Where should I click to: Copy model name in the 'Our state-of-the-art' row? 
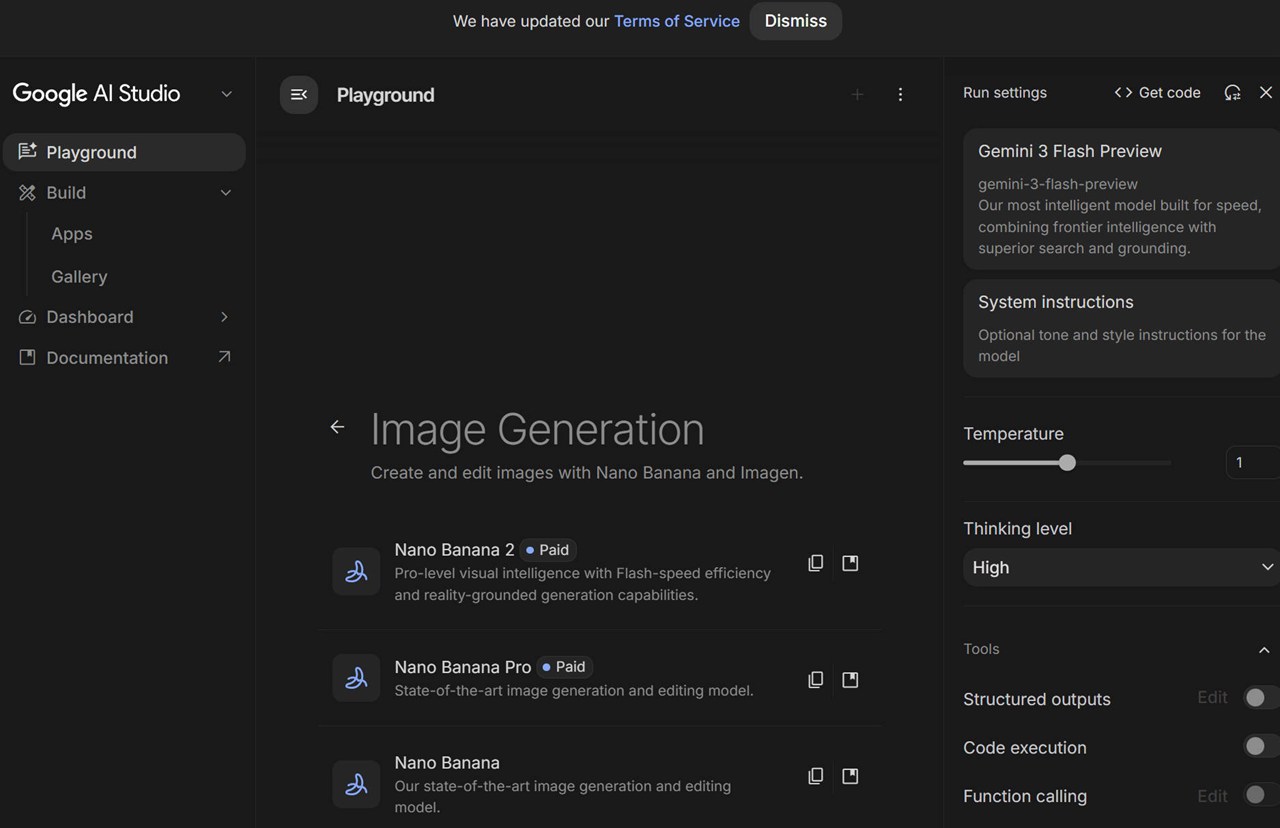[x=816, y=776]
